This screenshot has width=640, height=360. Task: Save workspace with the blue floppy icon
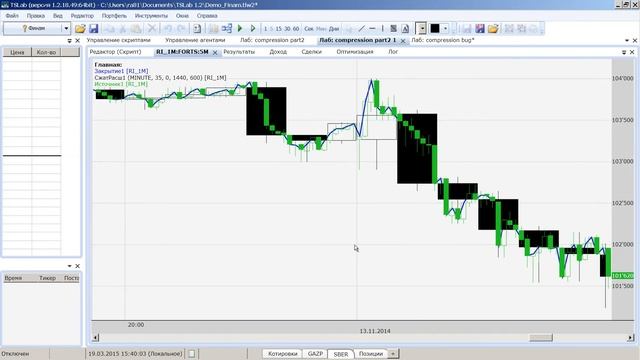[x=94, y=29]
